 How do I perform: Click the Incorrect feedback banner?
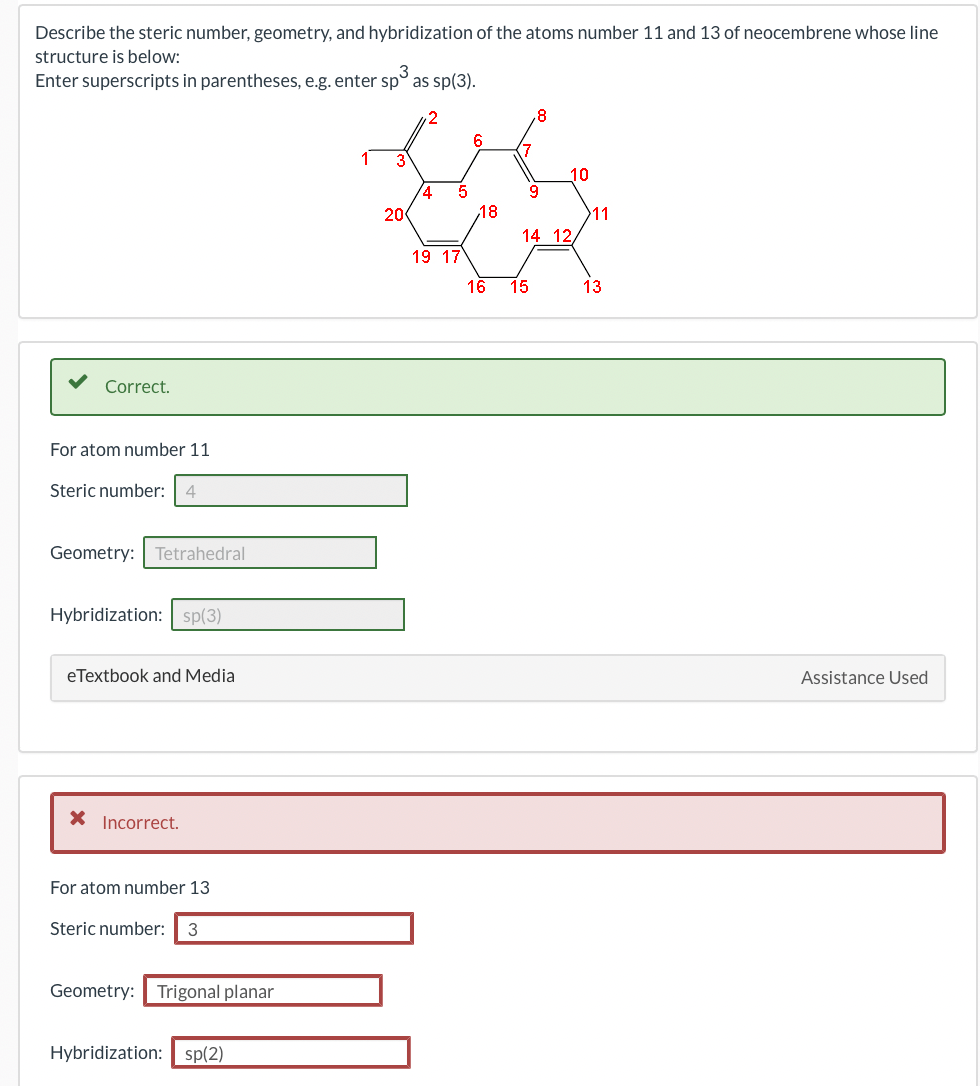coord(498,823)
